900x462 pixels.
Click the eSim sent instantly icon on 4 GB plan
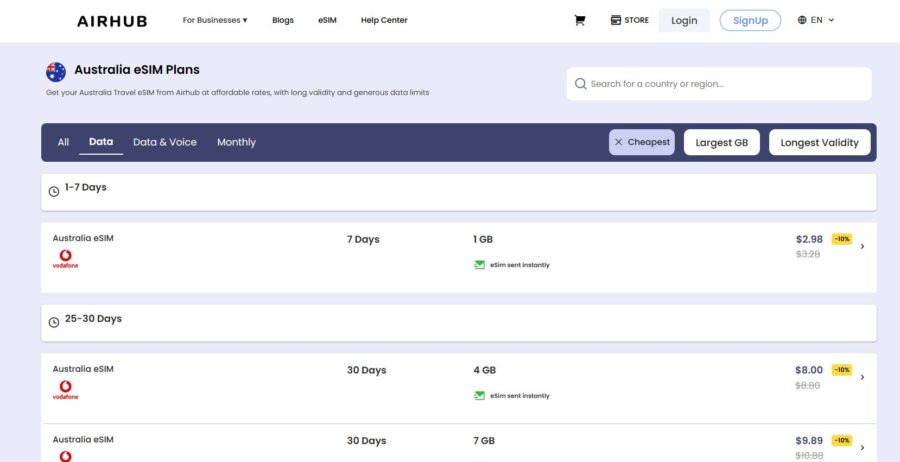coord(479,396)
